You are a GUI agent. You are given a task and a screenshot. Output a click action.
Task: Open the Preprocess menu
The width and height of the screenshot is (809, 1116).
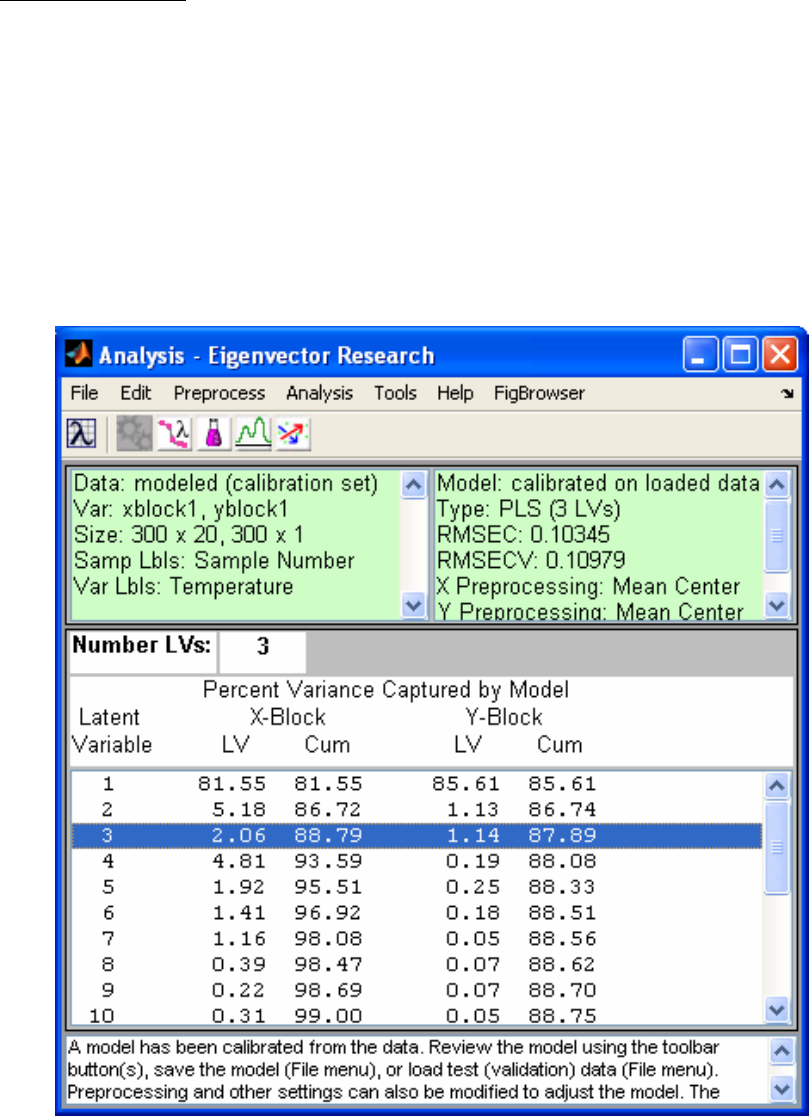tap(219, 393)
